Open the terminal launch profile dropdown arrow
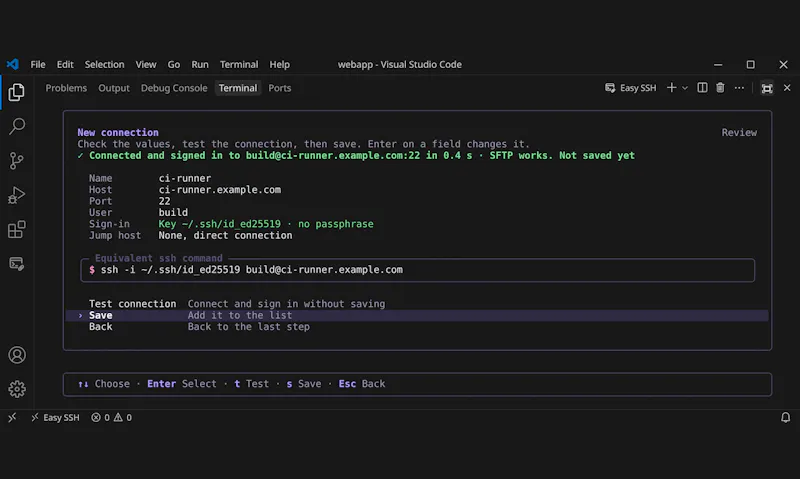This screenshot has height=479, width=800. click(685, 88)
